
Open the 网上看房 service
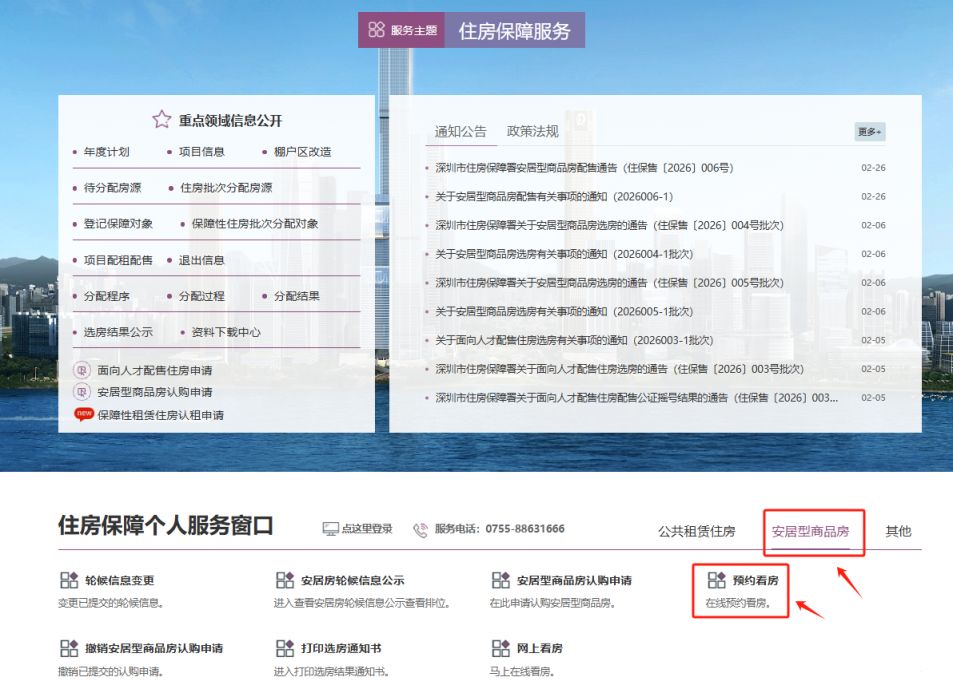coord(540,648)
